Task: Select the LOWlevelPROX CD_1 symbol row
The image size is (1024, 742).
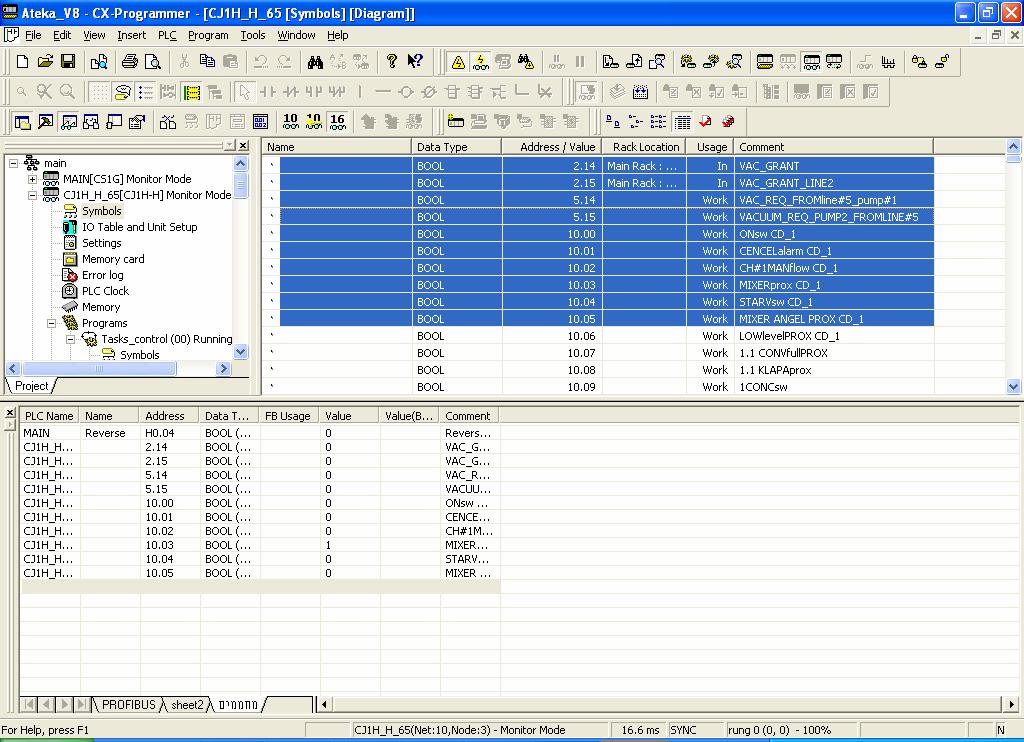Action: pyautogui.click(x=600, y=336)
